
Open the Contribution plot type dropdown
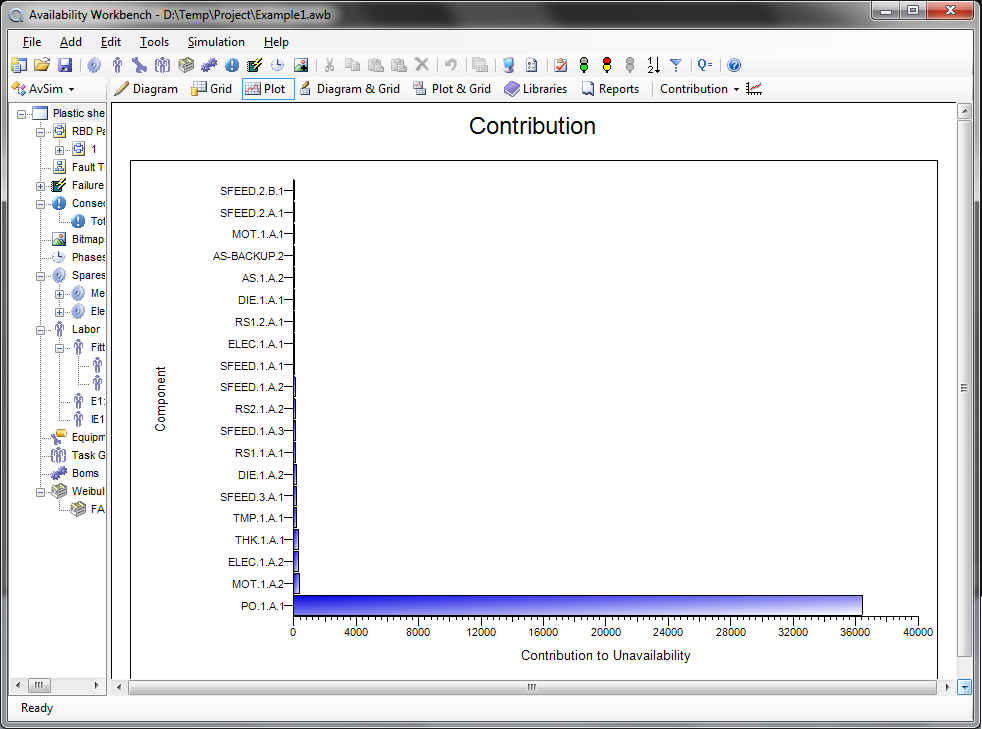pos(699,89)
